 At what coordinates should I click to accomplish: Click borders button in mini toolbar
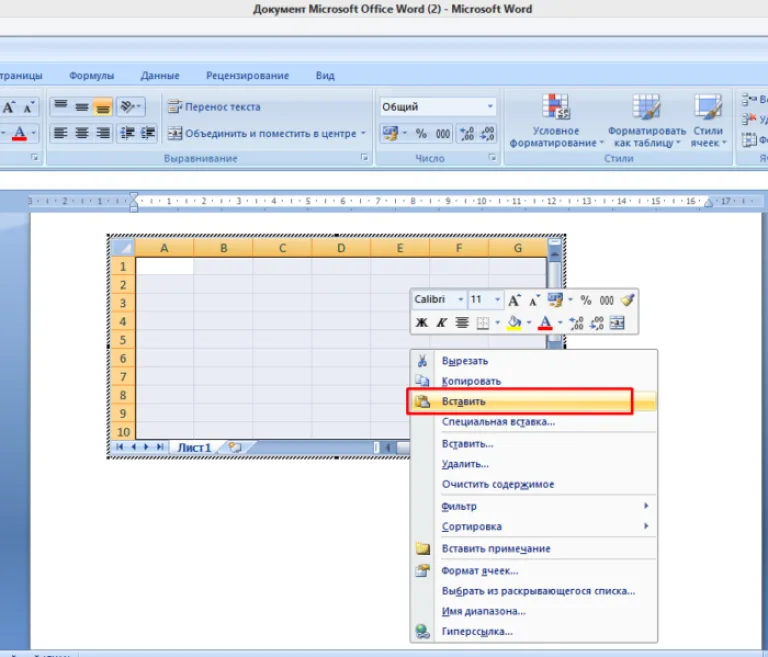483,322
